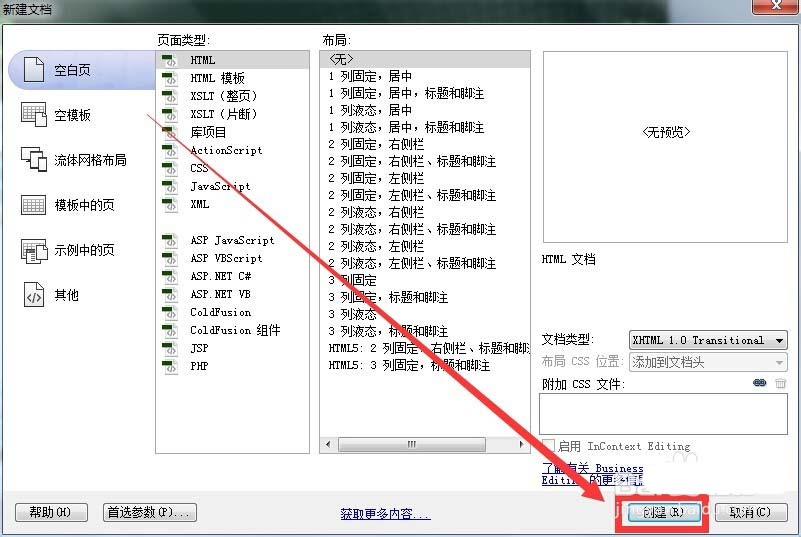
Task: Click the Cancel (取消) button
Action: 749,512
